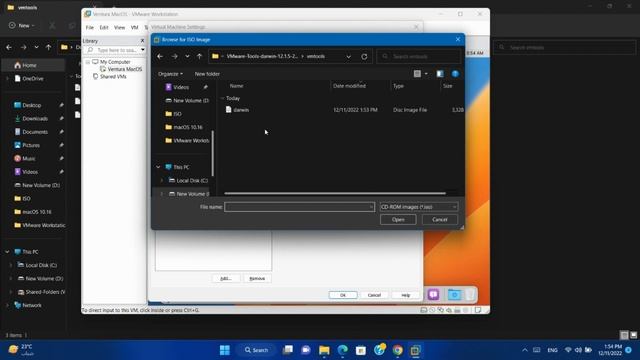Sort by Name column header
The image size is (640, 360).
click(237, 86)
